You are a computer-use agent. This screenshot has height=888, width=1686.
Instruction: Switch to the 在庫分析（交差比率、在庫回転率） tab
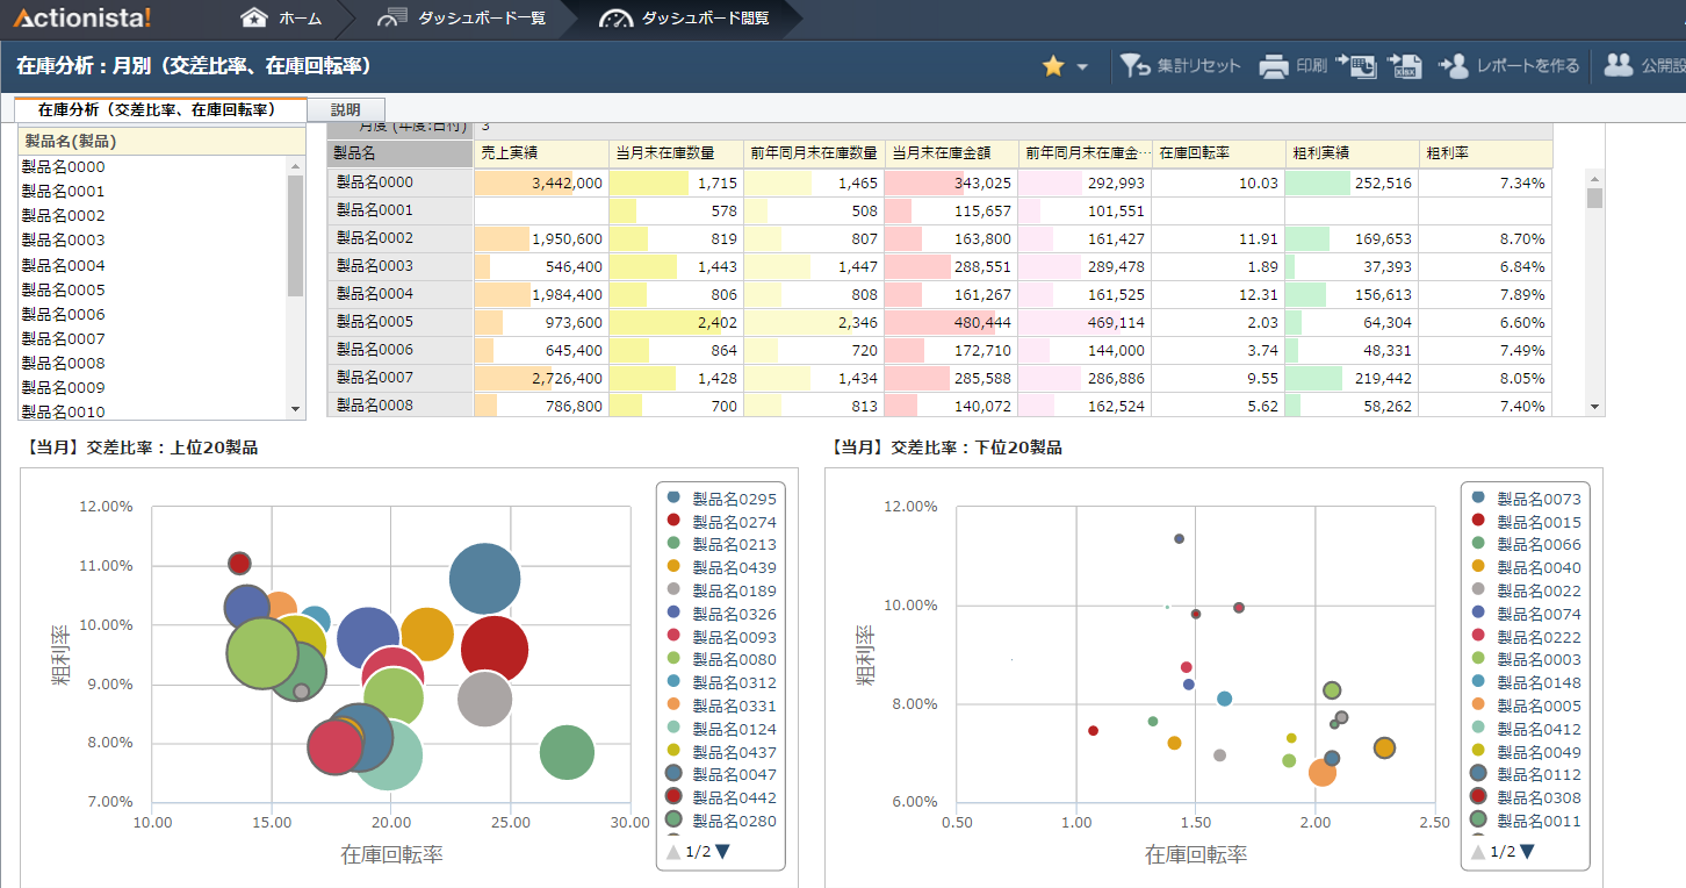pyautogui.click(x=159, y=109)
